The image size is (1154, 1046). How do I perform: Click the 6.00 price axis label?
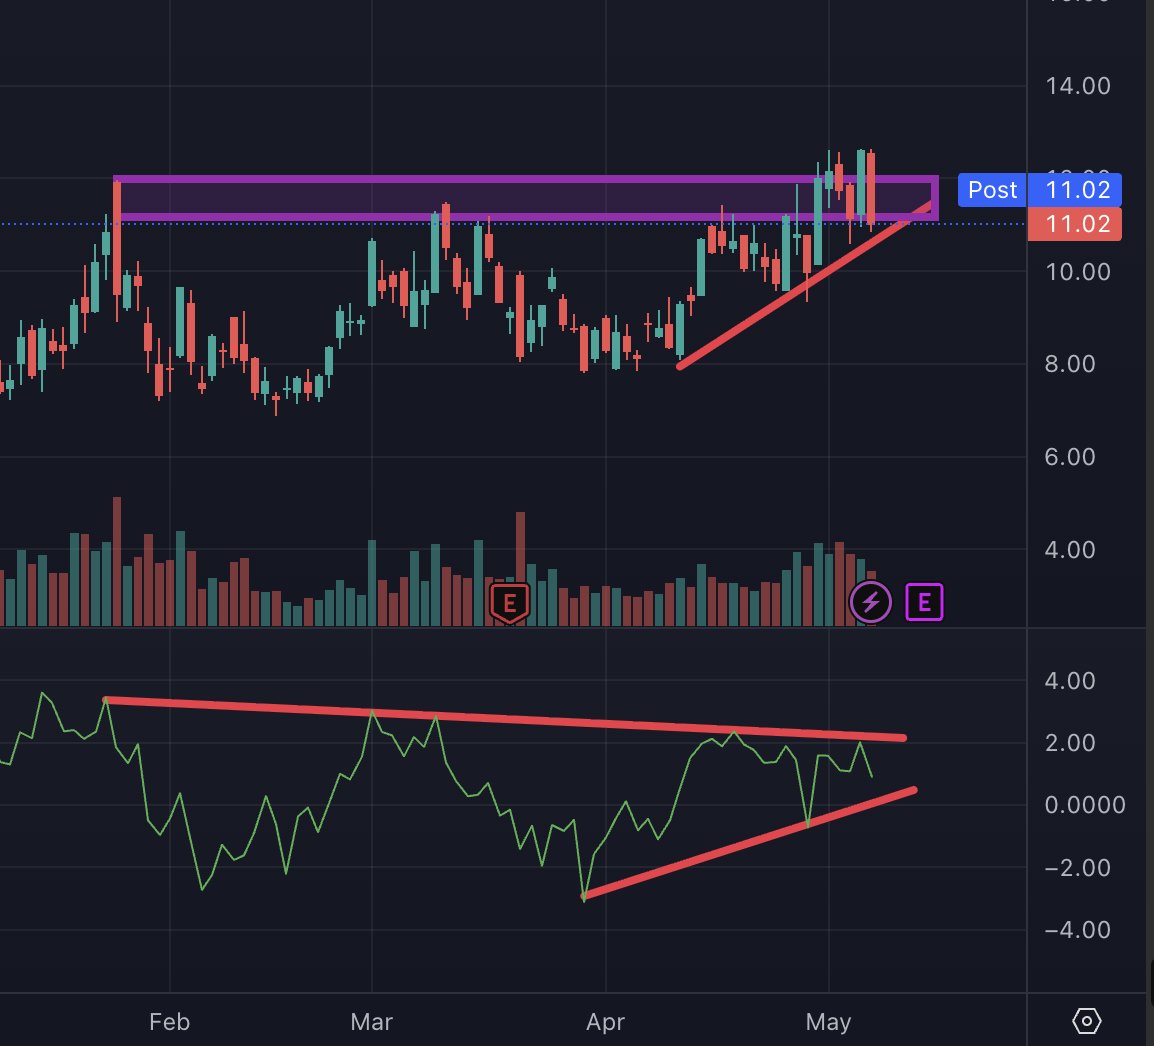[1070, 457]
